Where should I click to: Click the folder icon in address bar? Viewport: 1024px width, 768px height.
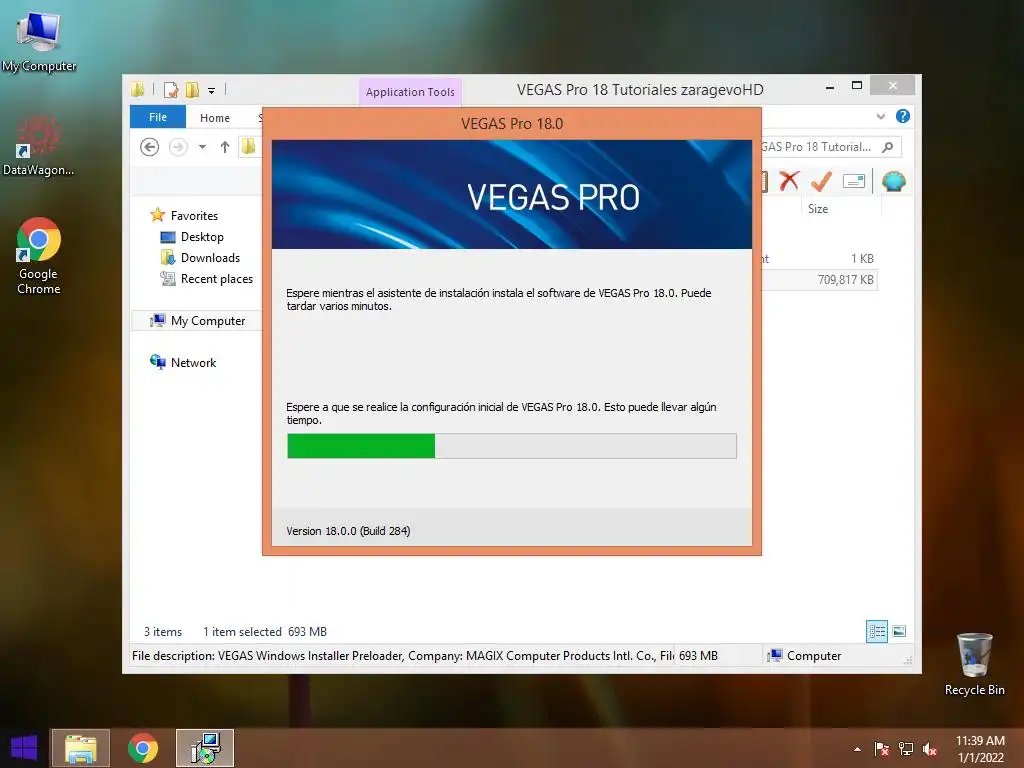(x=249, y=147)
